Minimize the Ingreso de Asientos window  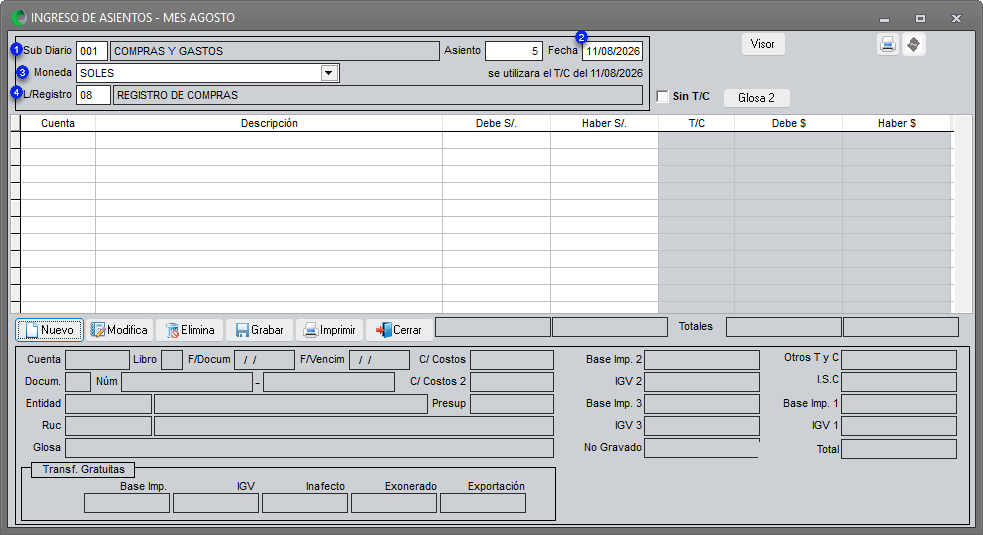(884, 19)
